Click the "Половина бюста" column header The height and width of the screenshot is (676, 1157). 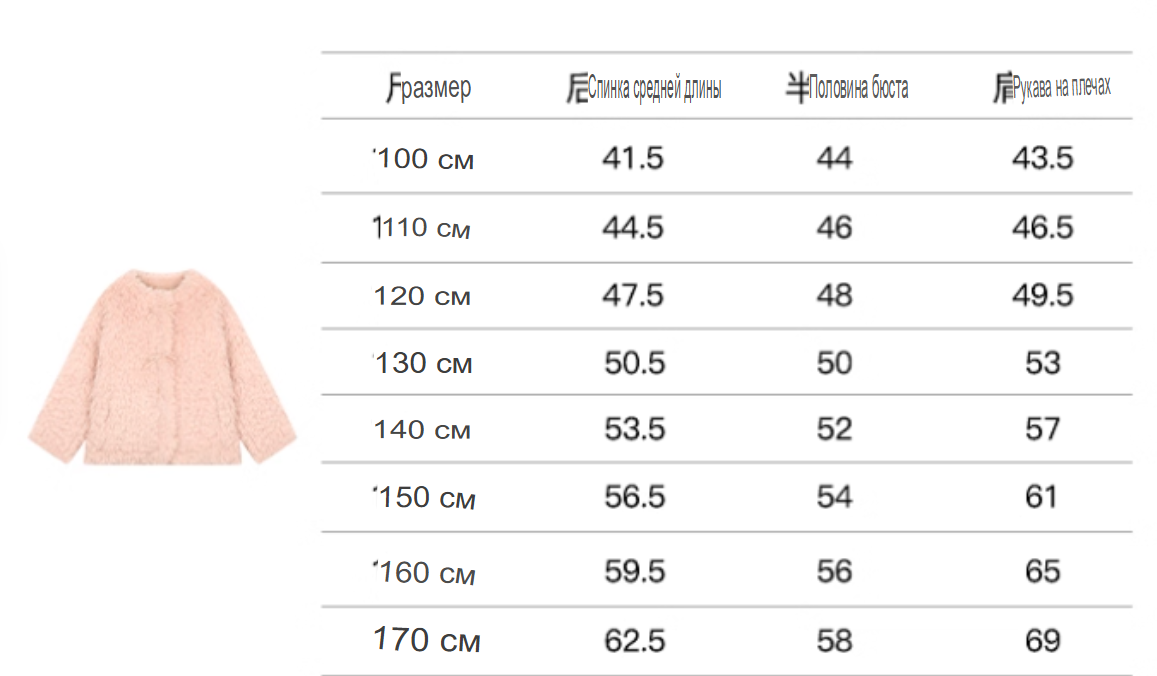tap(847, 88)
